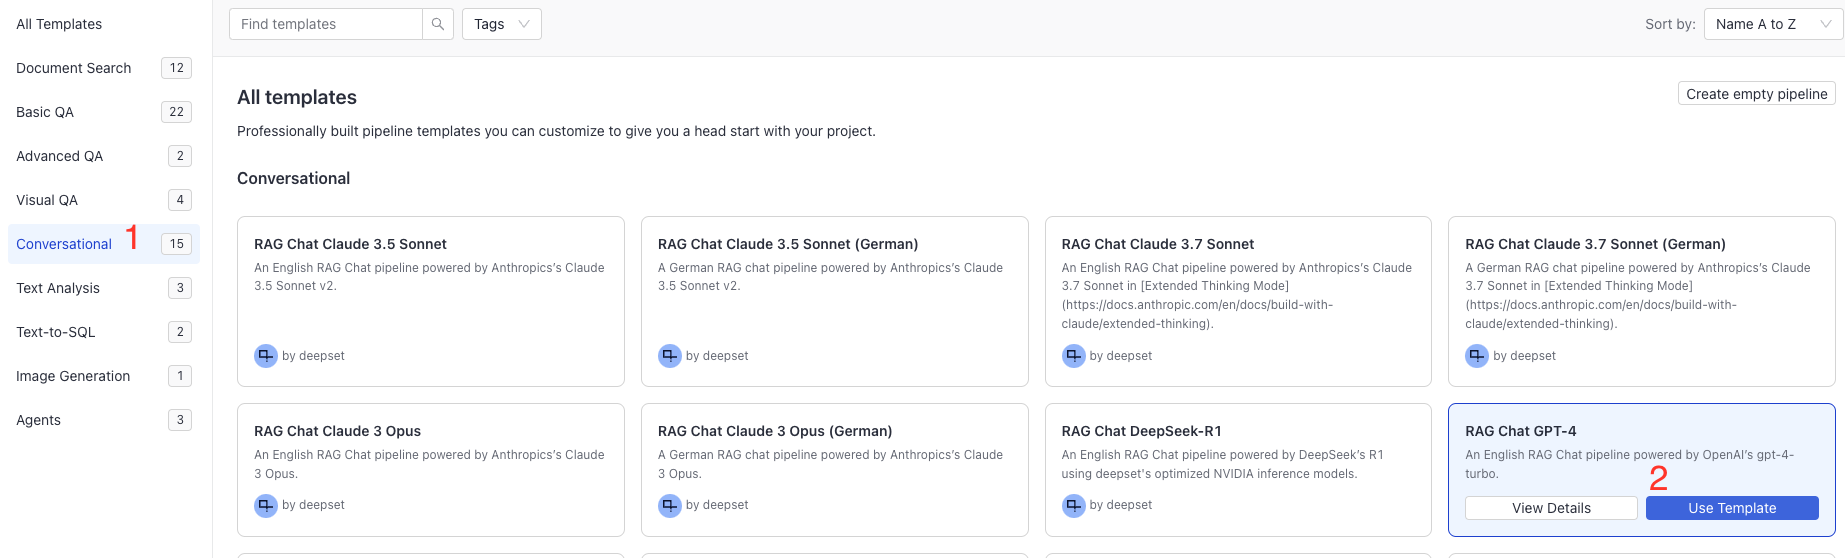Click the All templates page heading
1845x558 pixels.
click(297, 97)
